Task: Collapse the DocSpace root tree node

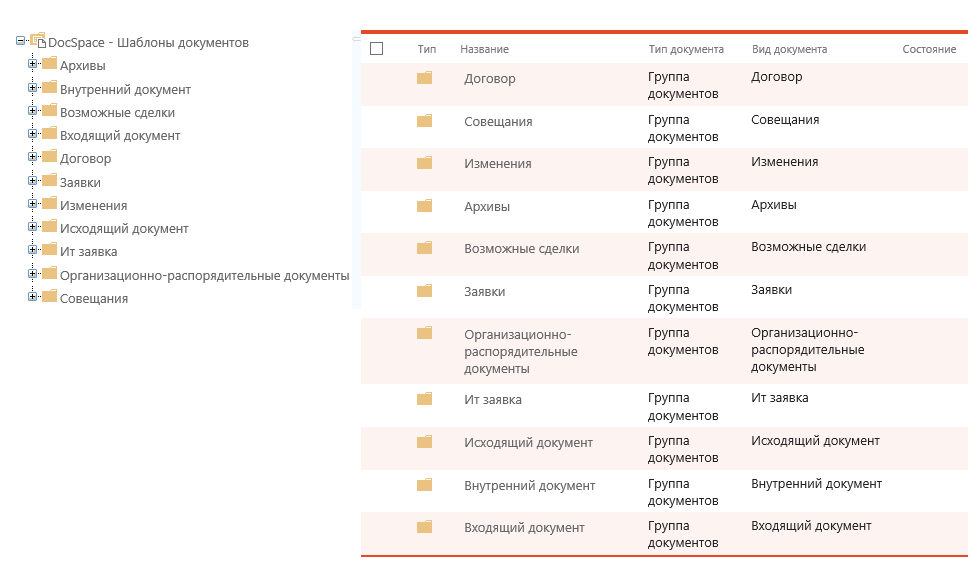Action: 20,40
